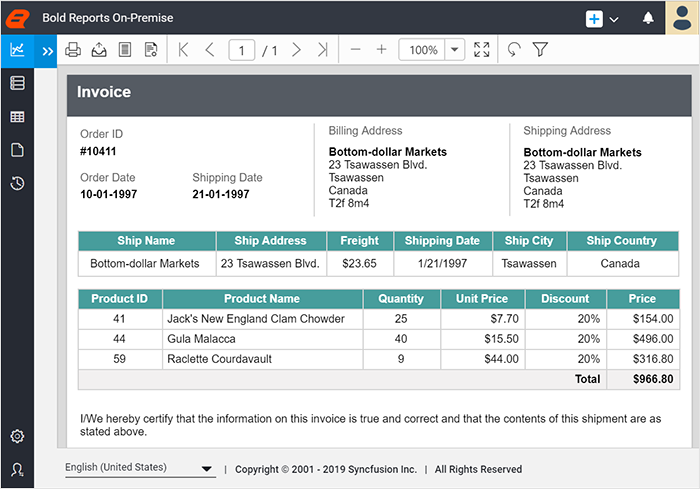This screenshot has height=489, width=700.
Task: Open the zoom level dropdown arrow
Action: 454,50
